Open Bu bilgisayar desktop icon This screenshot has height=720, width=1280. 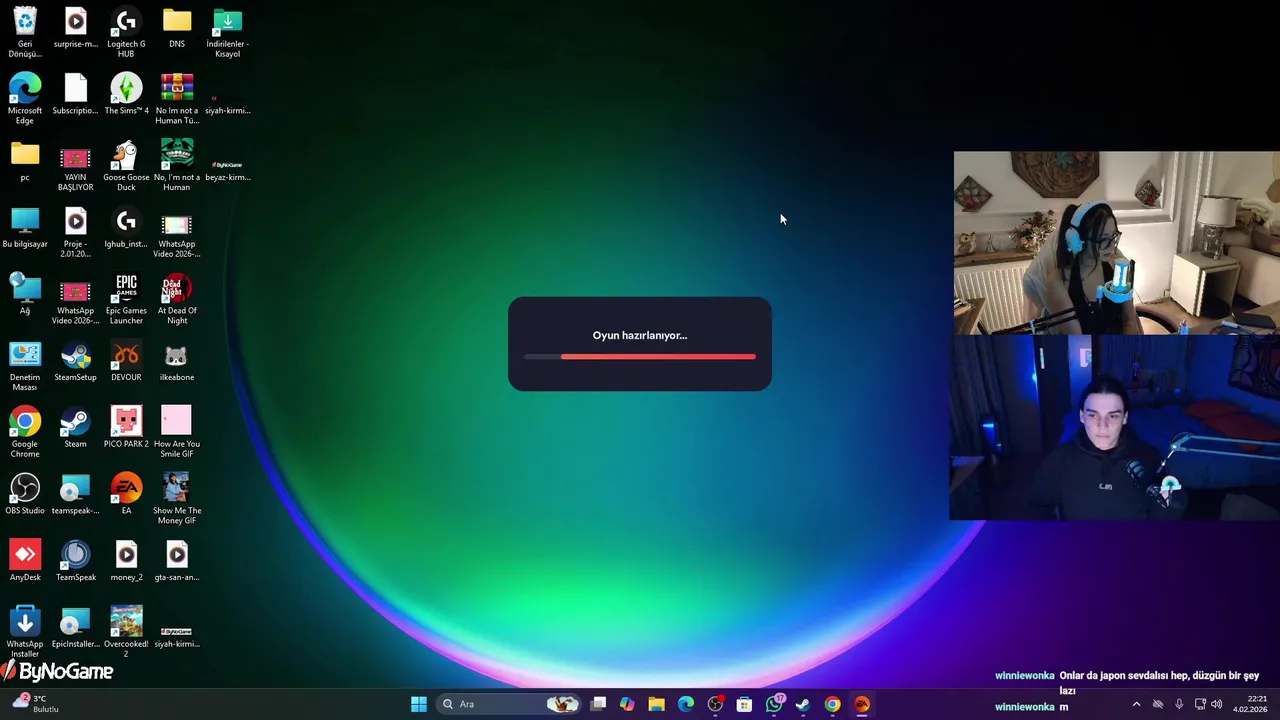pos(25,229)
